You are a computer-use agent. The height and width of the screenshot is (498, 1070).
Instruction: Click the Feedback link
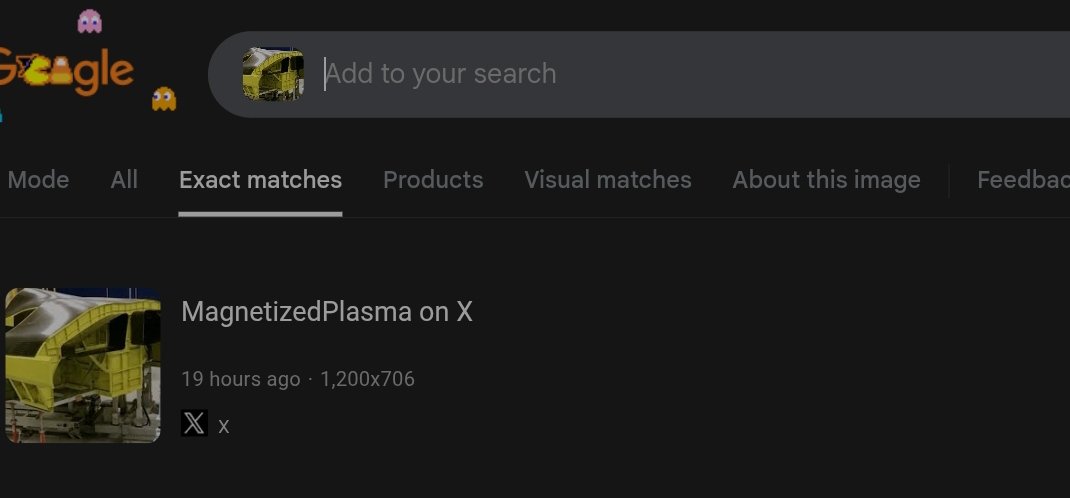1022,180
